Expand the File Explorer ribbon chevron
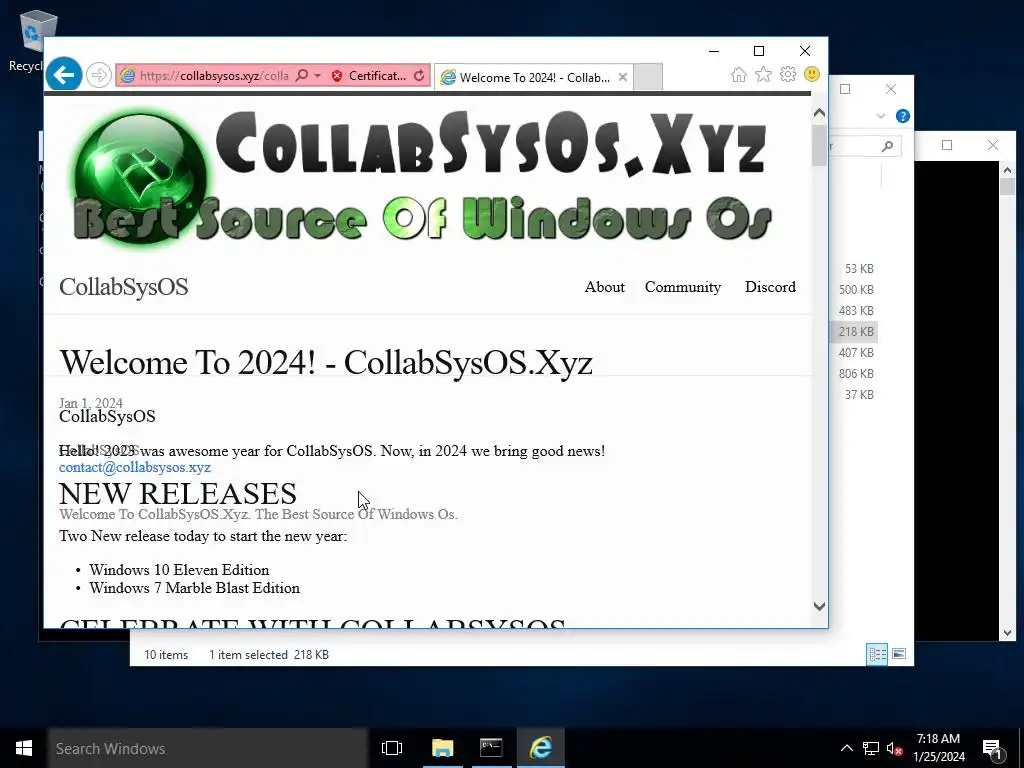The height and width of the screenshot is (768, 1024). 880,116
